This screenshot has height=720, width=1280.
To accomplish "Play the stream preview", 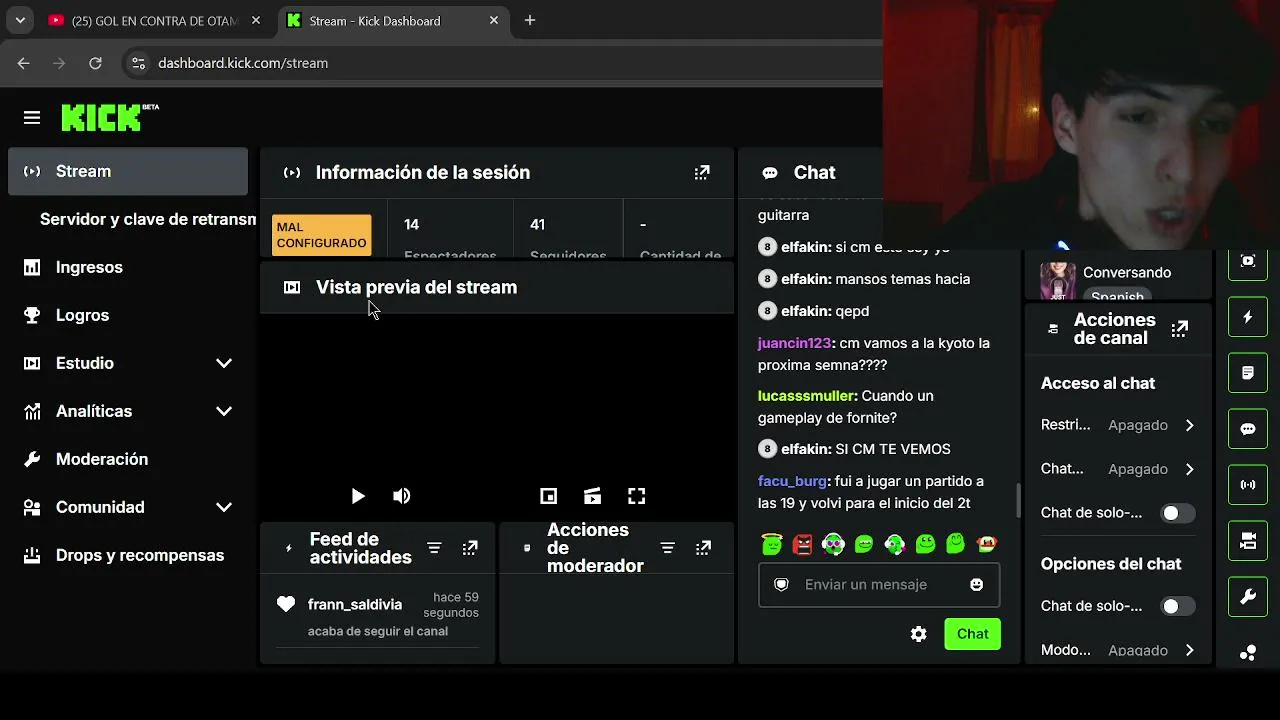I will (x=358, y=496).
